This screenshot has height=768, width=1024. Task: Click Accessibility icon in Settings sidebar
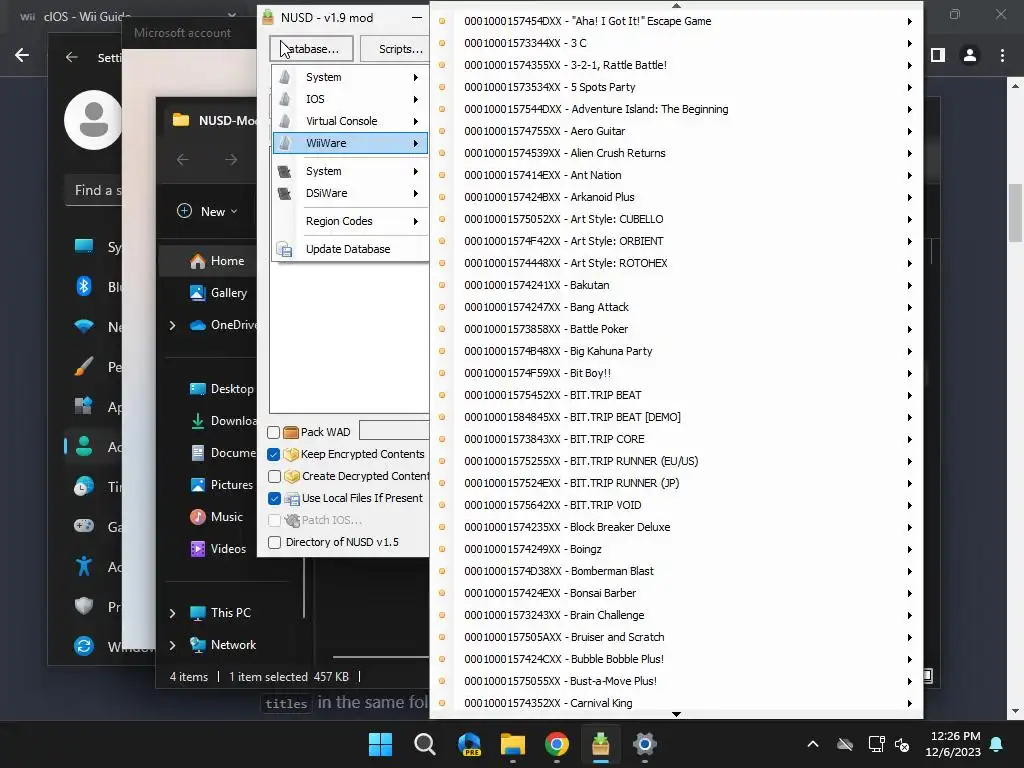(x=84, y=566)
